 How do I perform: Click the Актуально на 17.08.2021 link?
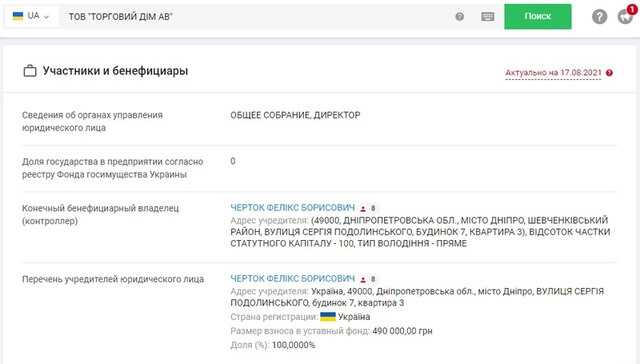[x=553, y=73]
